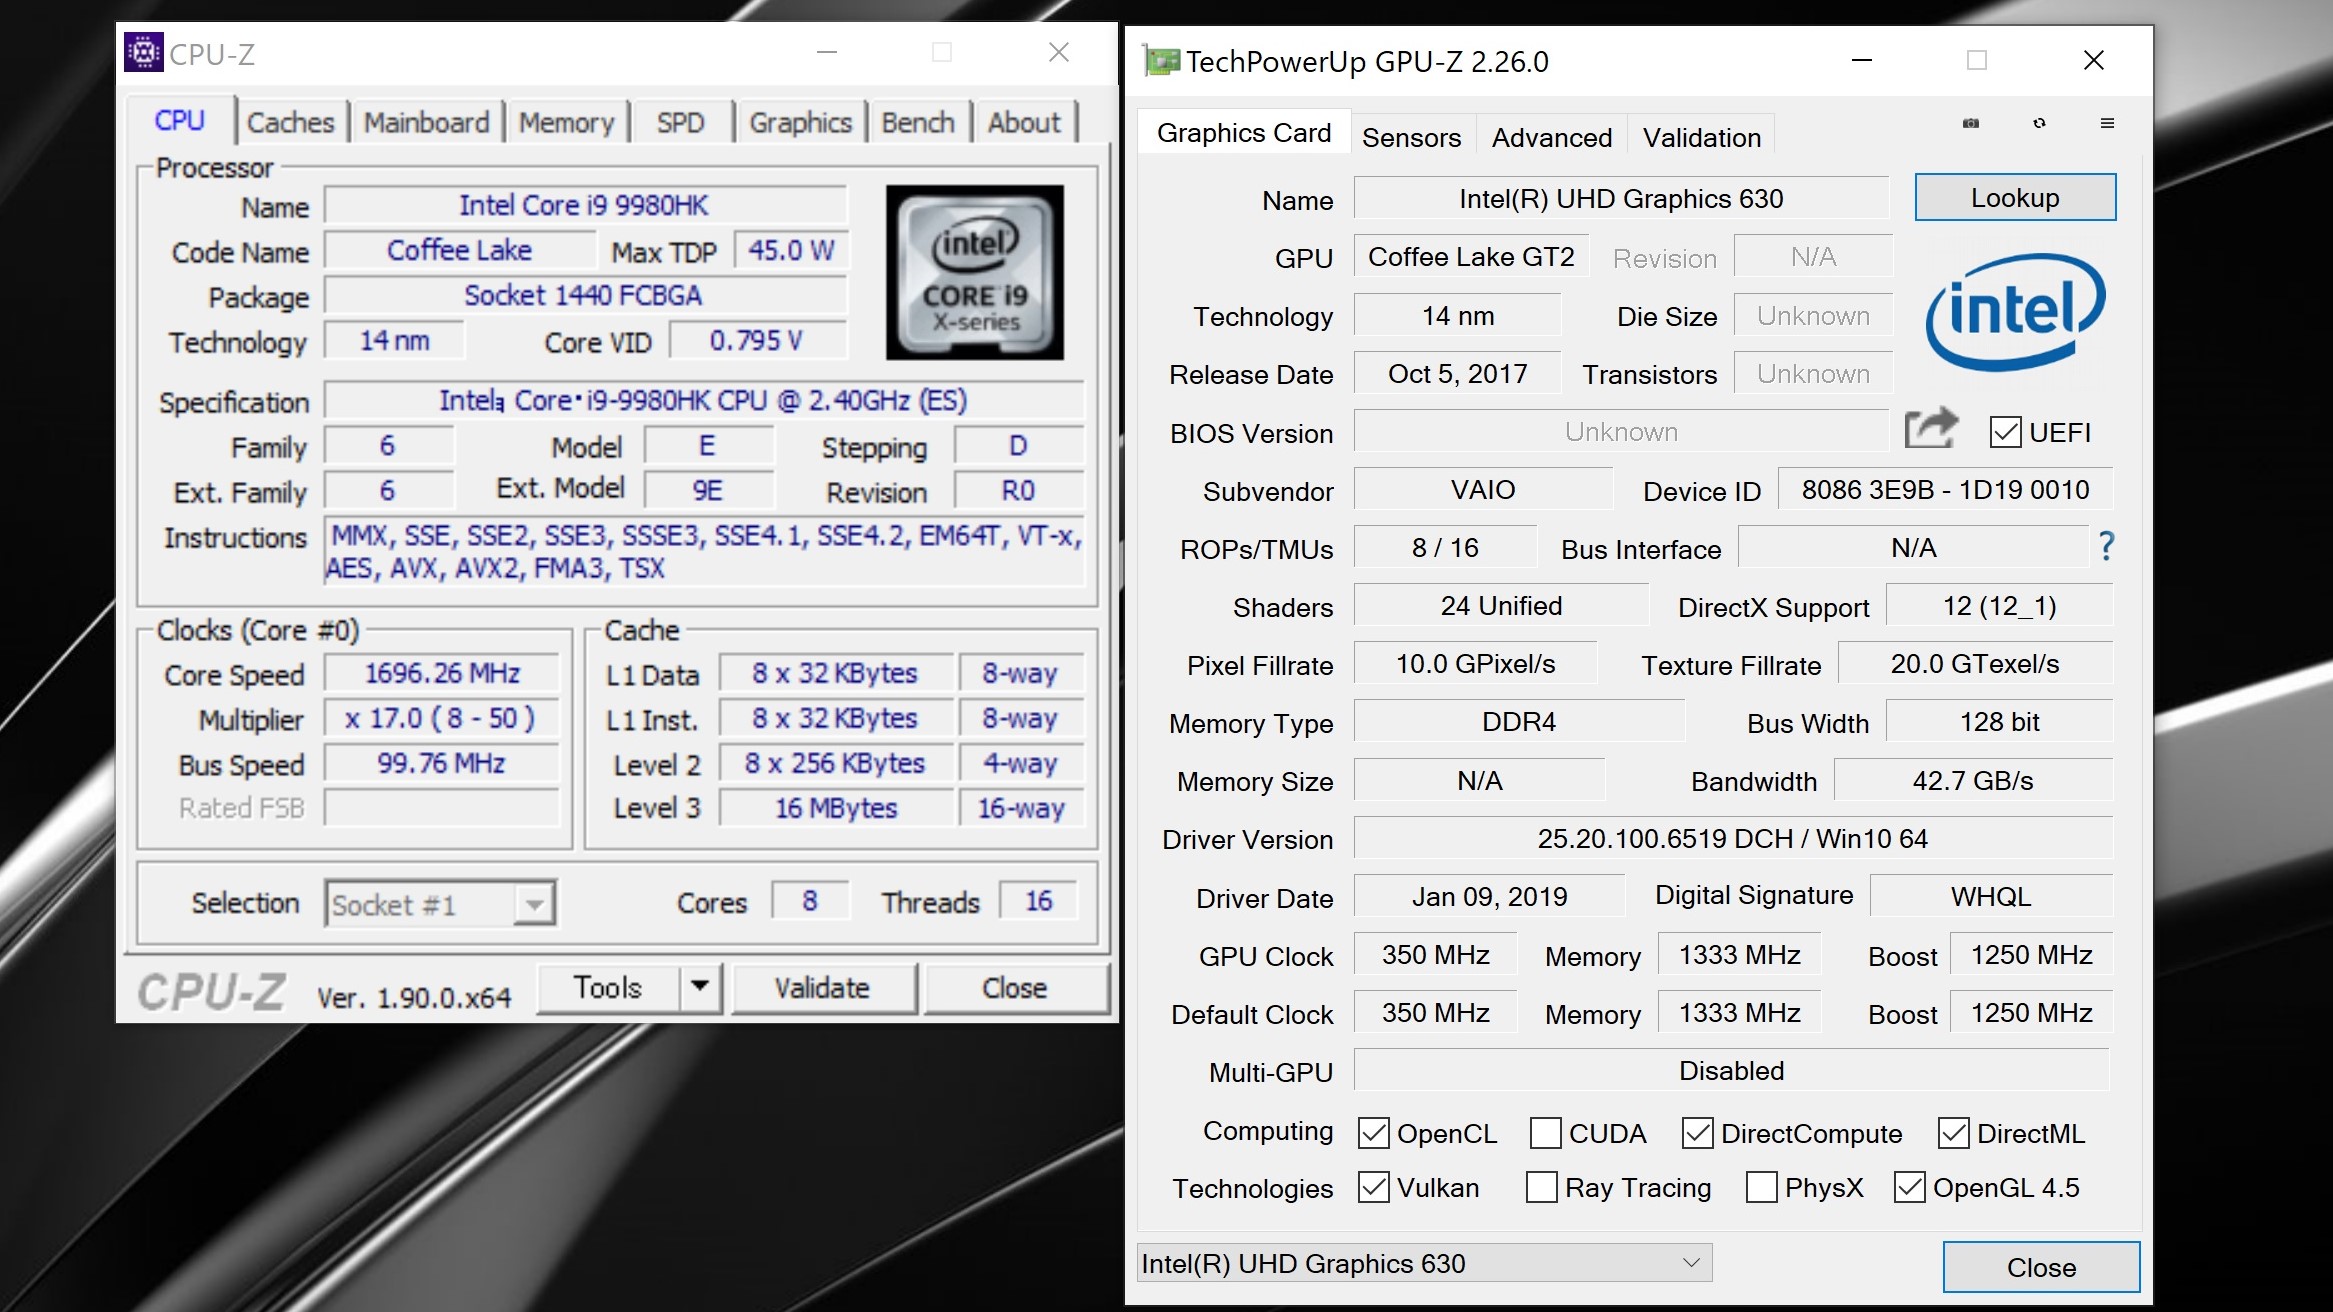Click the GPU-Z screenshot camera icon
2333x1312 pixels.
[x=1970, y=123]
